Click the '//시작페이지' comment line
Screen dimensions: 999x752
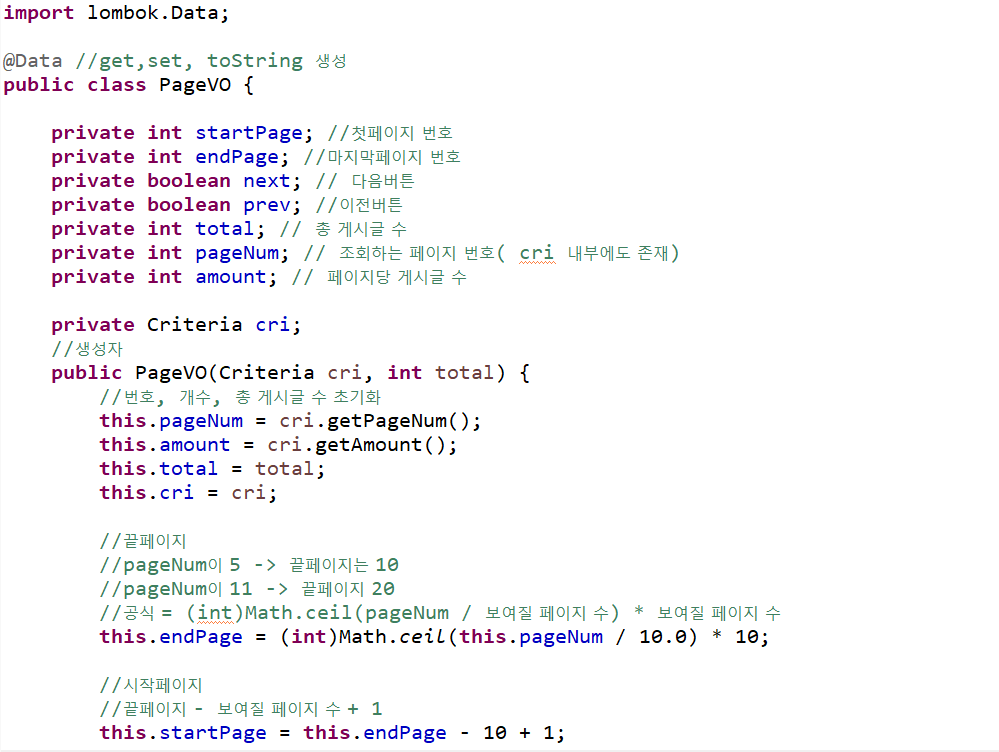pyautogui.click(x=150, y=685)
